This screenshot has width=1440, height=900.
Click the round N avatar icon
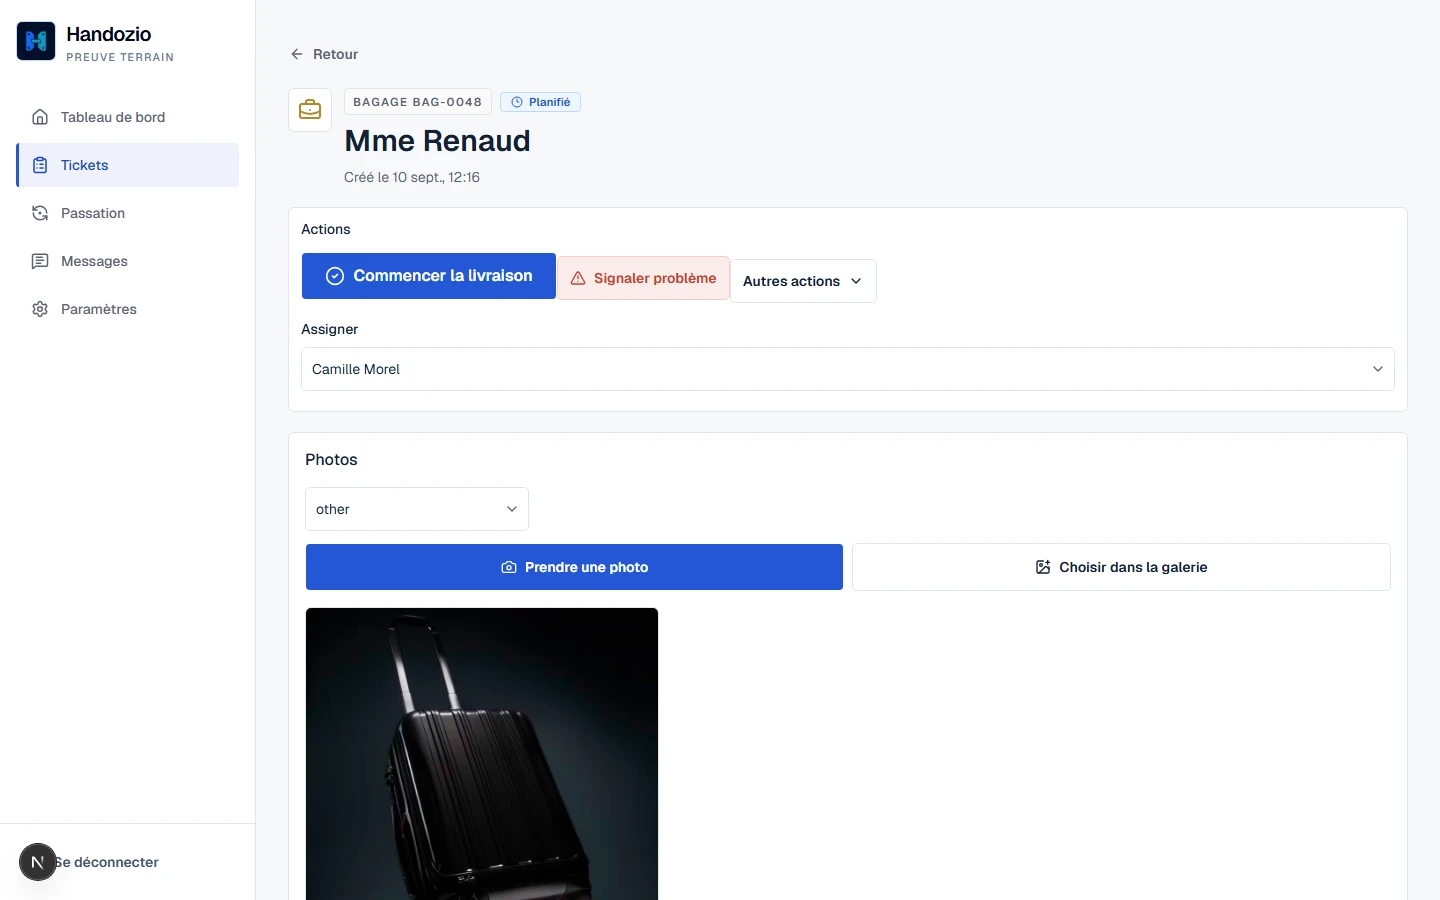tap(38, 862)
